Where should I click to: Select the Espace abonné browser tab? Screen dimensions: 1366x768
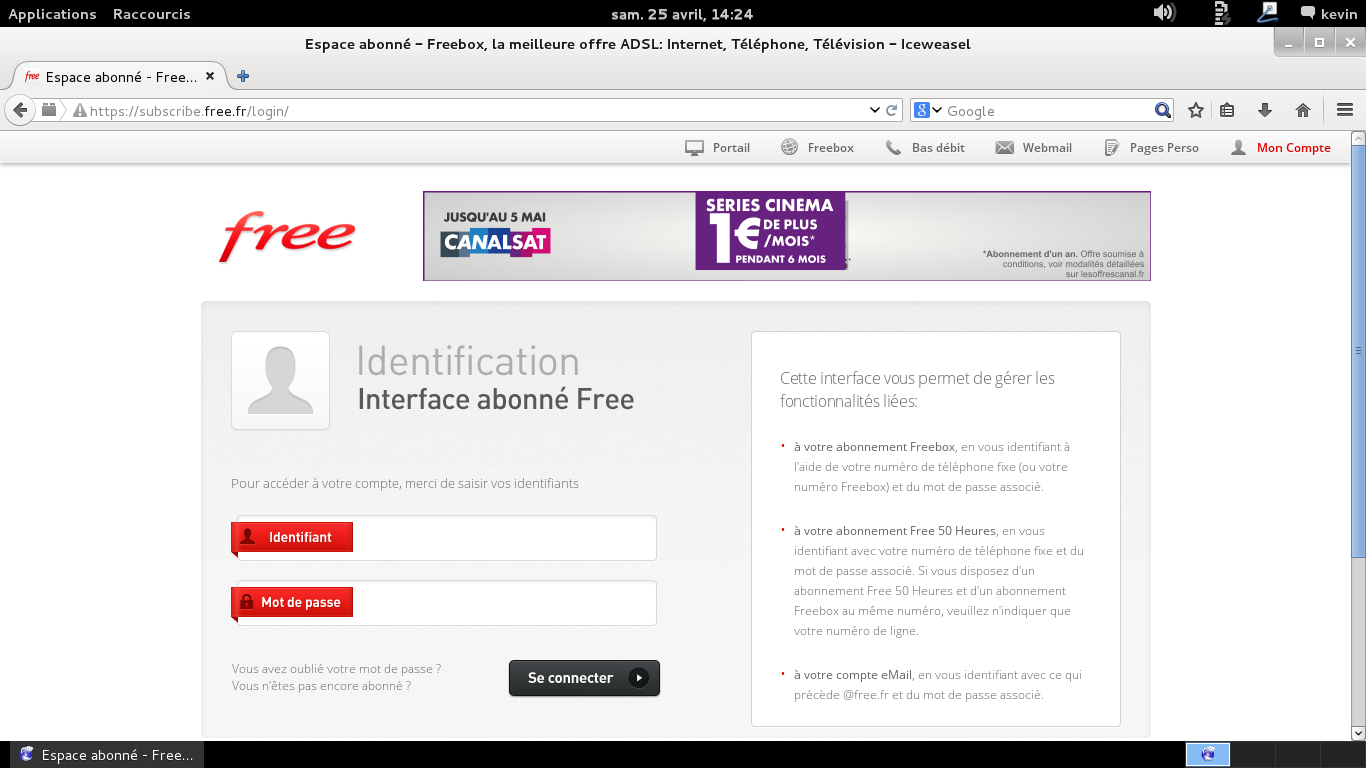(x=120, y=77)
